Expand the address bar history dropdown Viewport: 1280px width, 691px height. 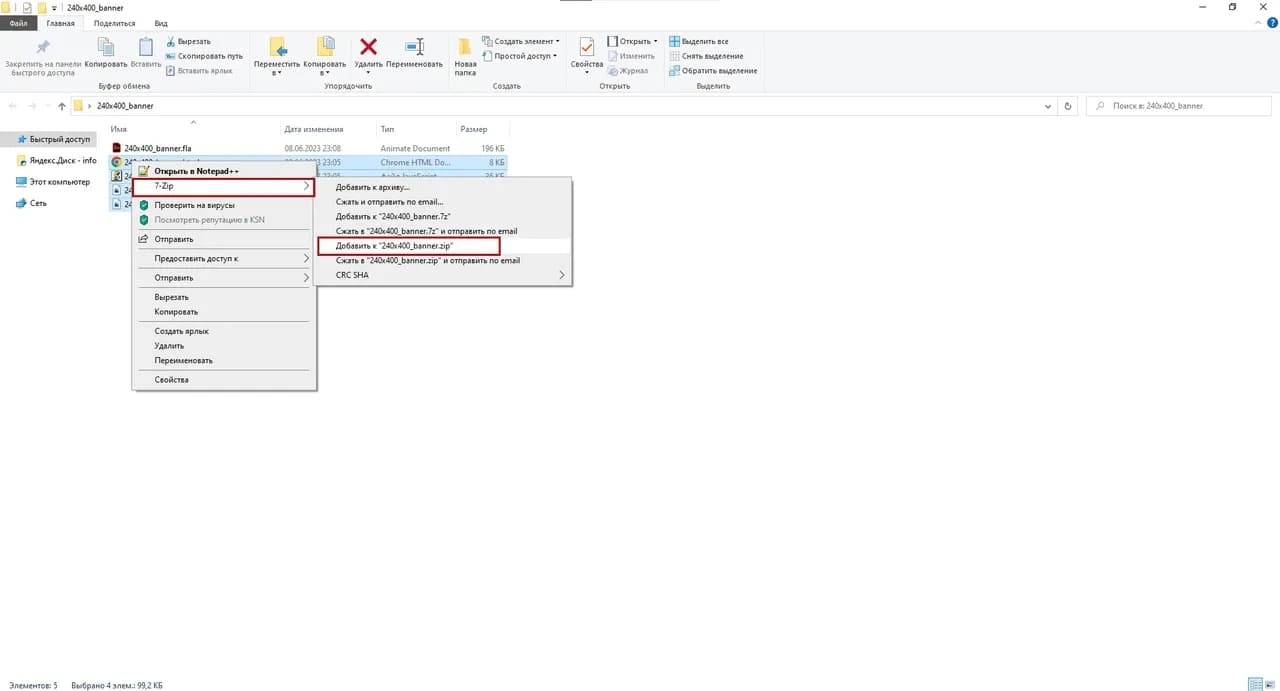tap(1048, 105)
